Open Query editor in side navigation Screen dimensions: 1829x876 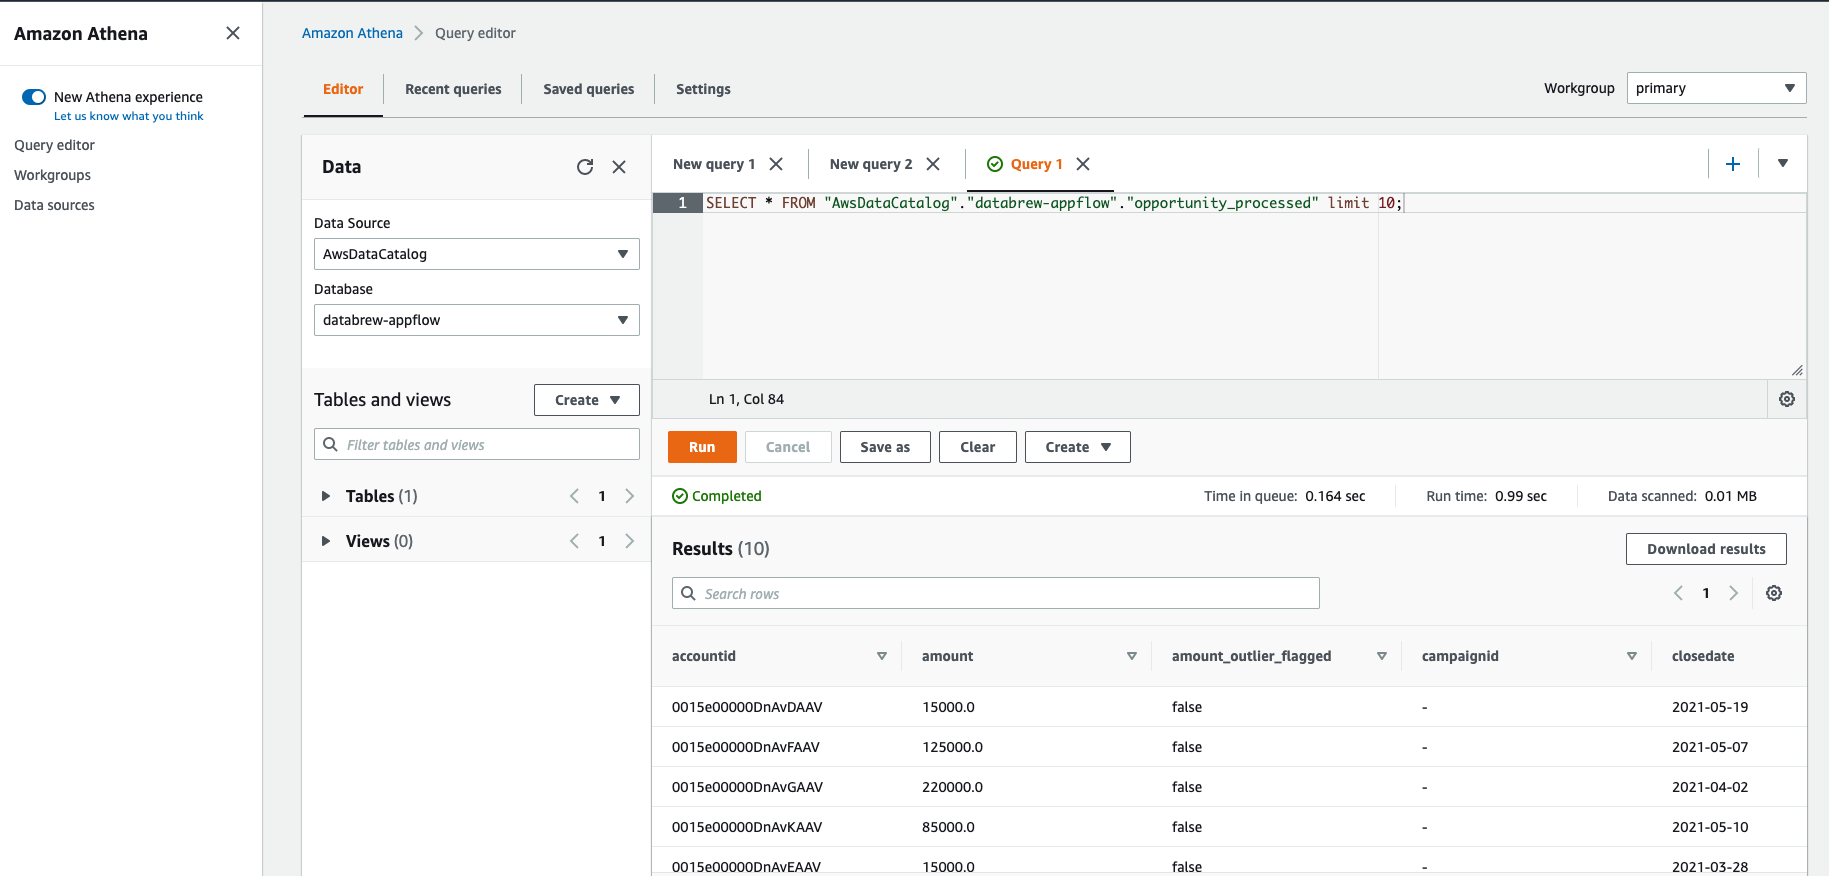tap(54, 145)
